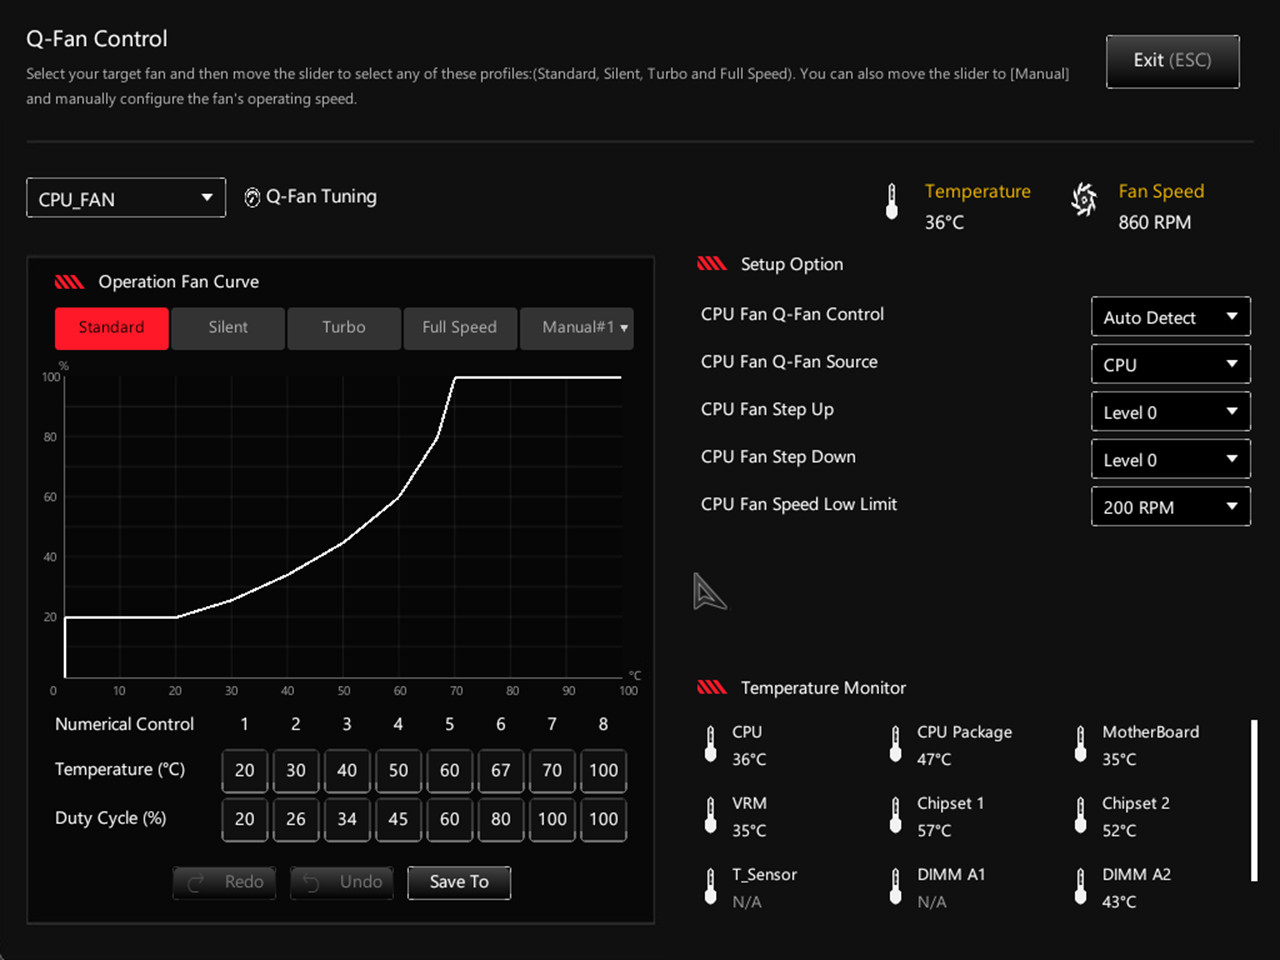Choose the Full Speed profile tab
Viewport: 1280px width, 960px height.
tap(460, 328)
